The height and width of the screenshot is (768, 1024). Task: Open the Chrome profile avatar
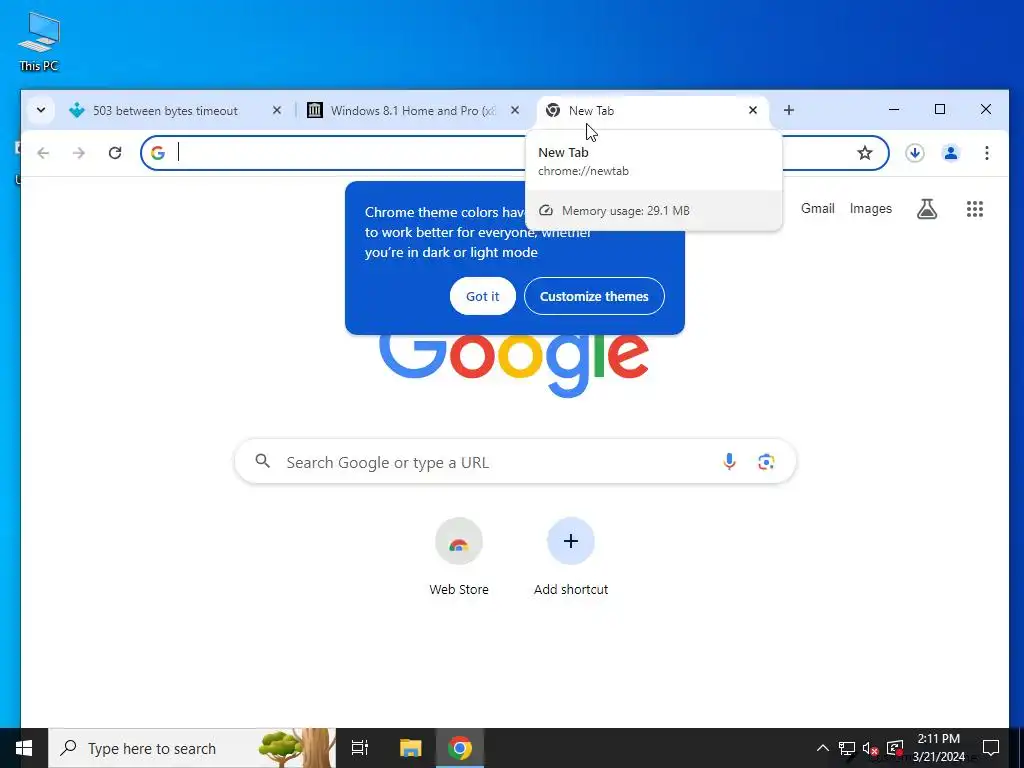pos(951,153)
